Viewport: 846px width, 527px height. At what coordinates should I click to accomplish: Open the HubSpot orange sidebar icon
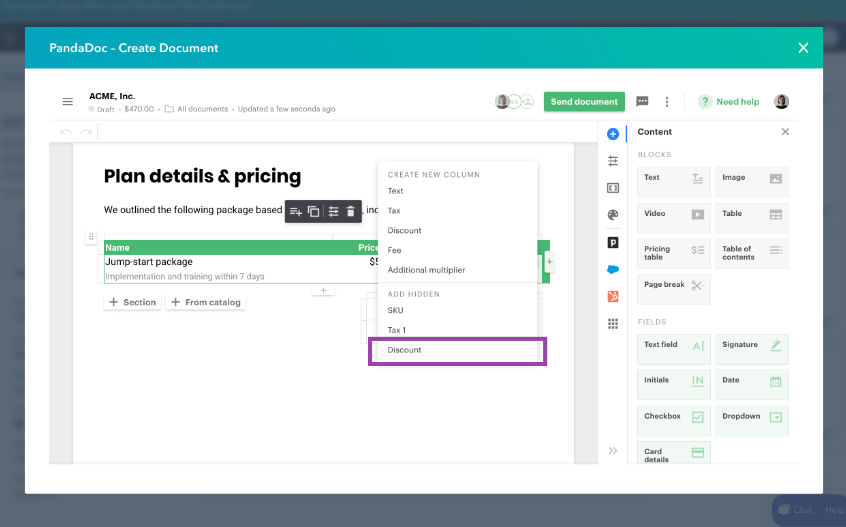pos(613,296)
